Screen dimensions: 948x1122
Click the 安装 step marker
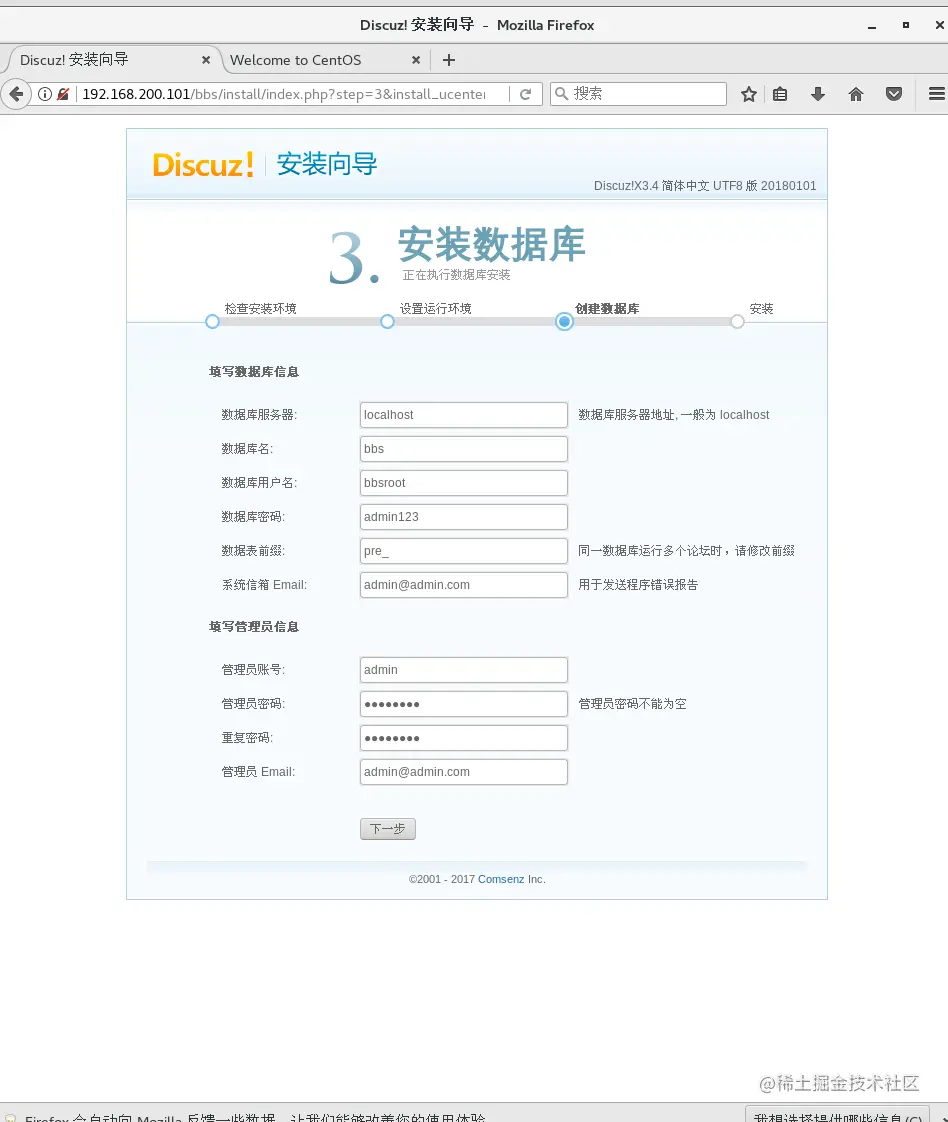tap(738, 321)
